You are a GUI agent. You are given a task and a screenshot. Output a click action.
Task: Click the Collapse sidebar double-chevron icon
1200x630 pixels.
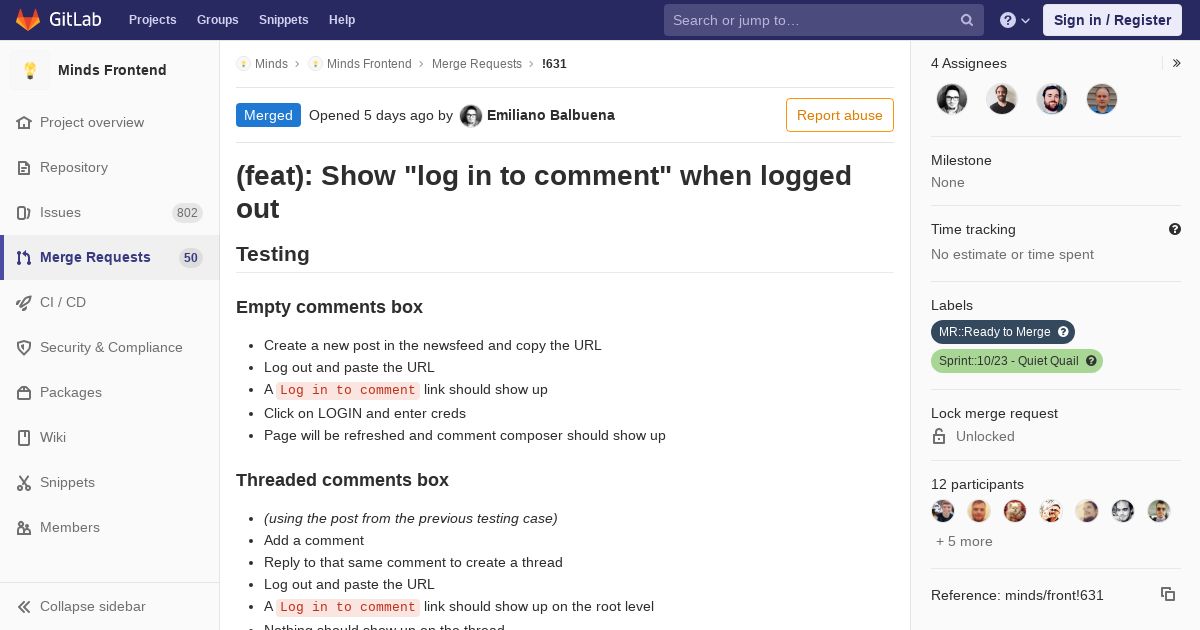[x=24, y=606]
